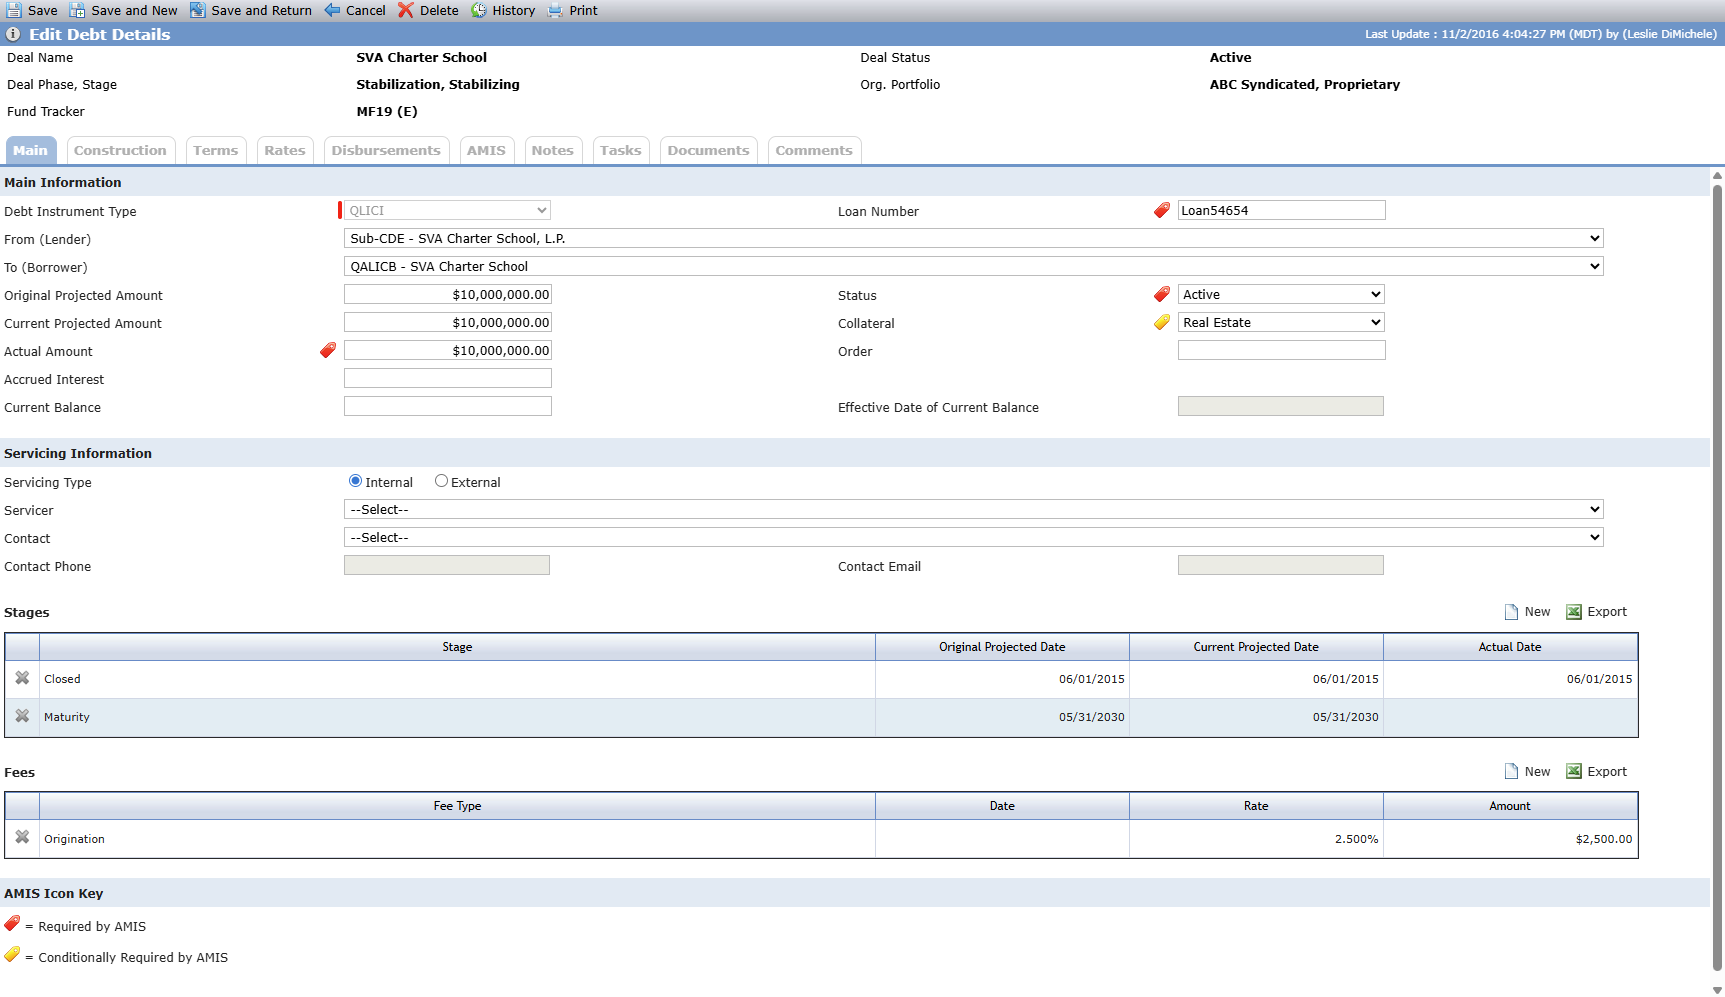Click the Stage column header in Stages table
This screenshot has height=997, width=1725.
(x=457, y=647)
